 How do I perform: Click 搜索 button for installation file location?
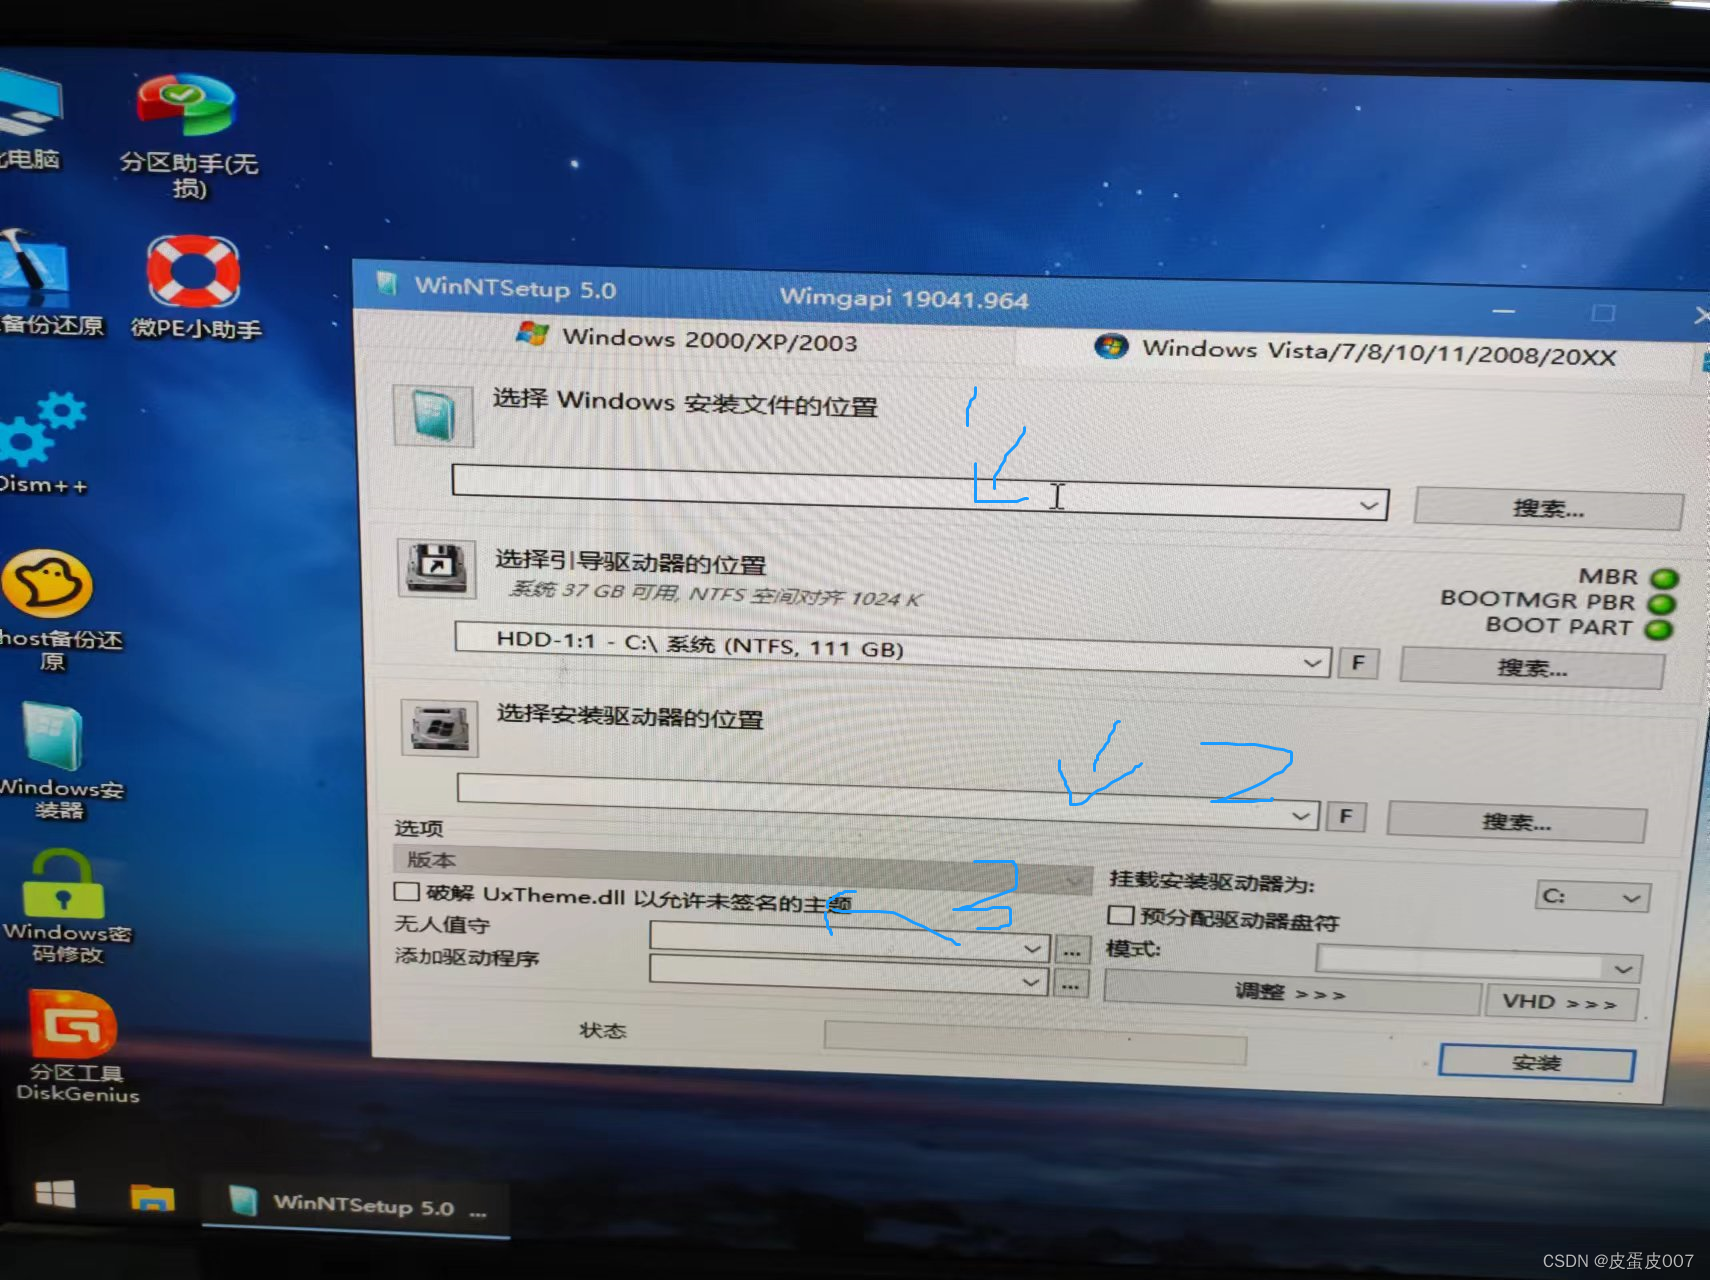(1548, 509)
